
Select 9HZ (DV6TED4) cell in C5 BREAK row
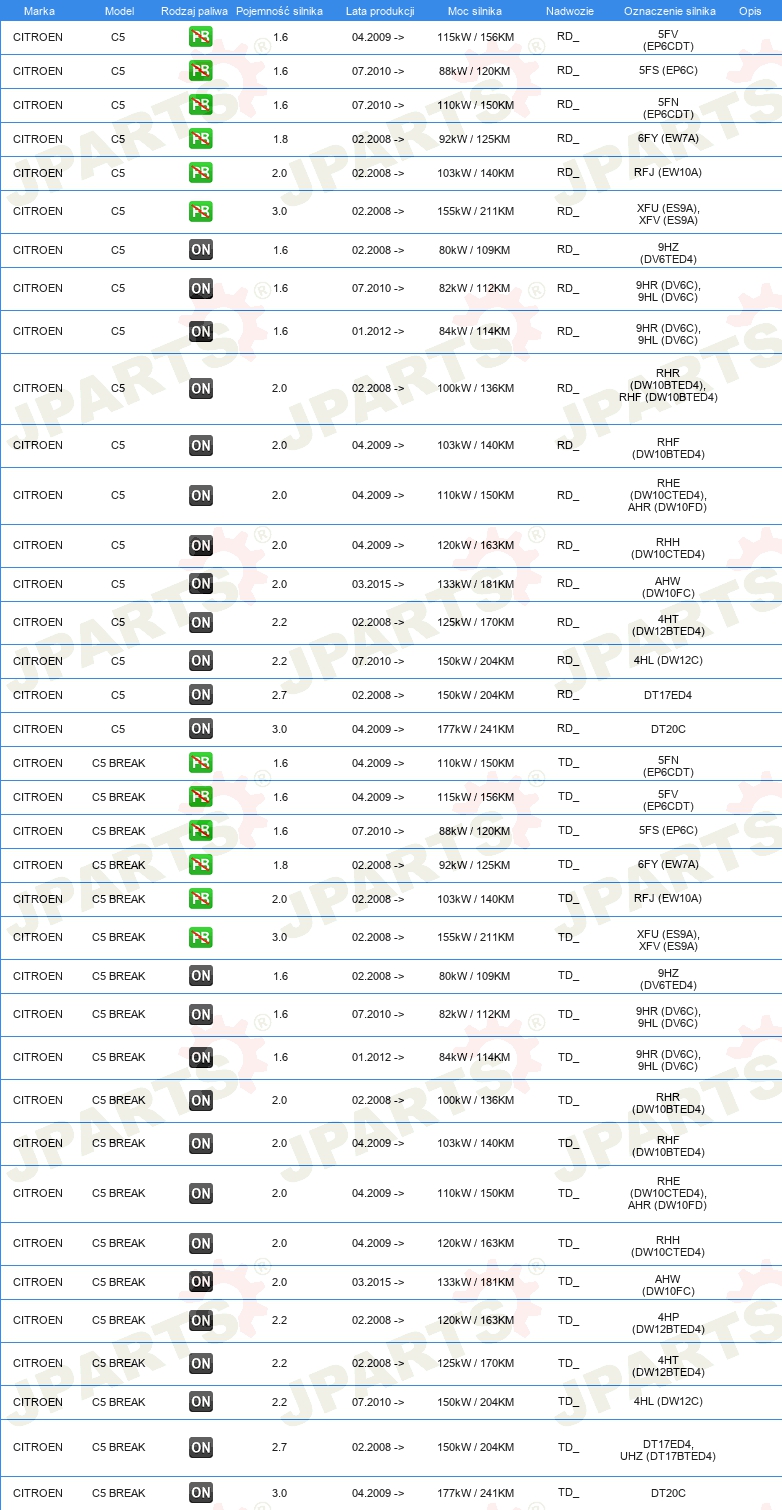point(668,979)
